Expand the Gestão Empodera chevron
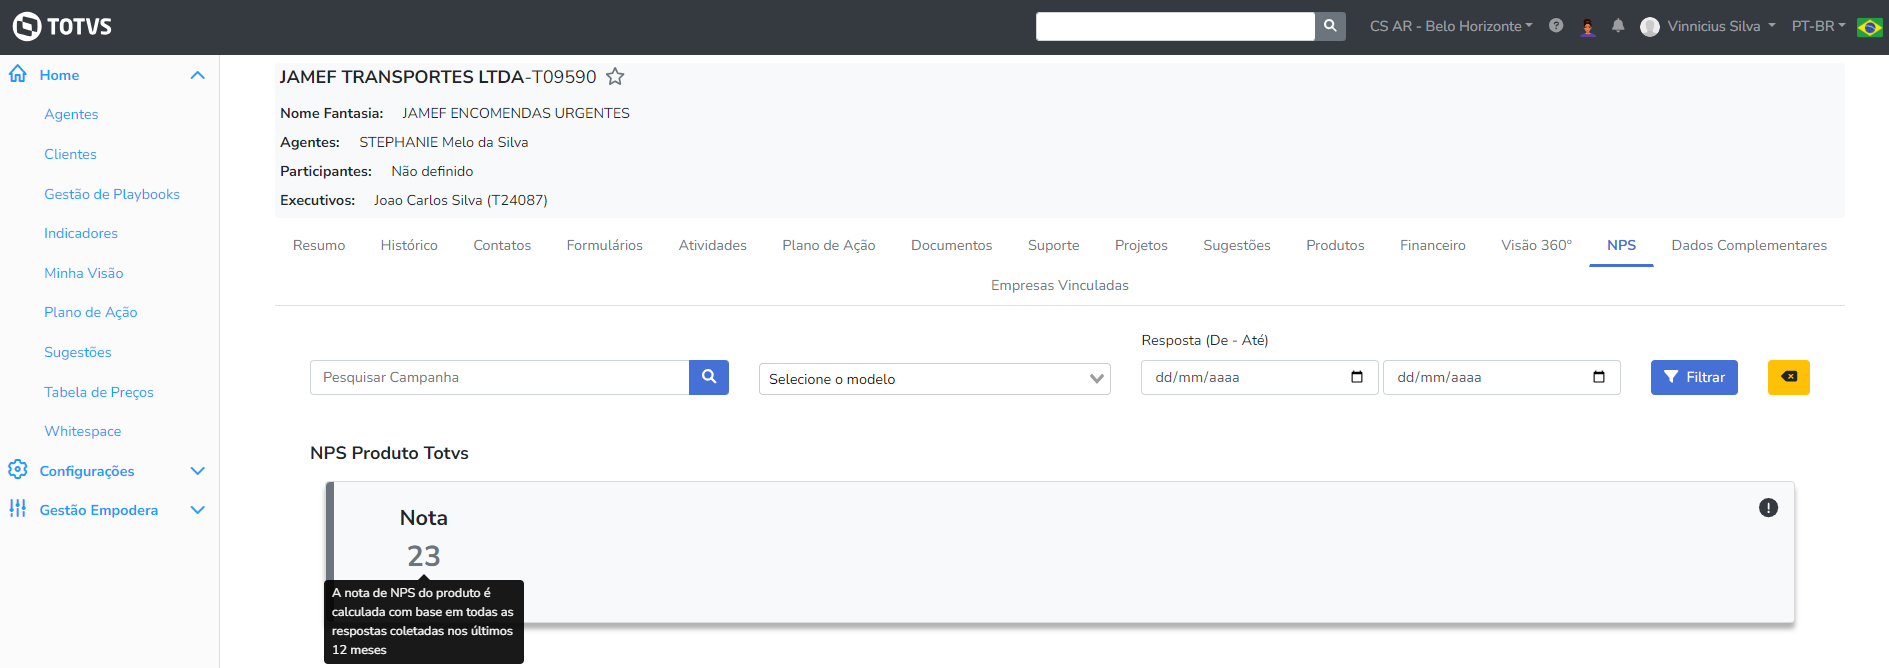 tap(198, 510)
